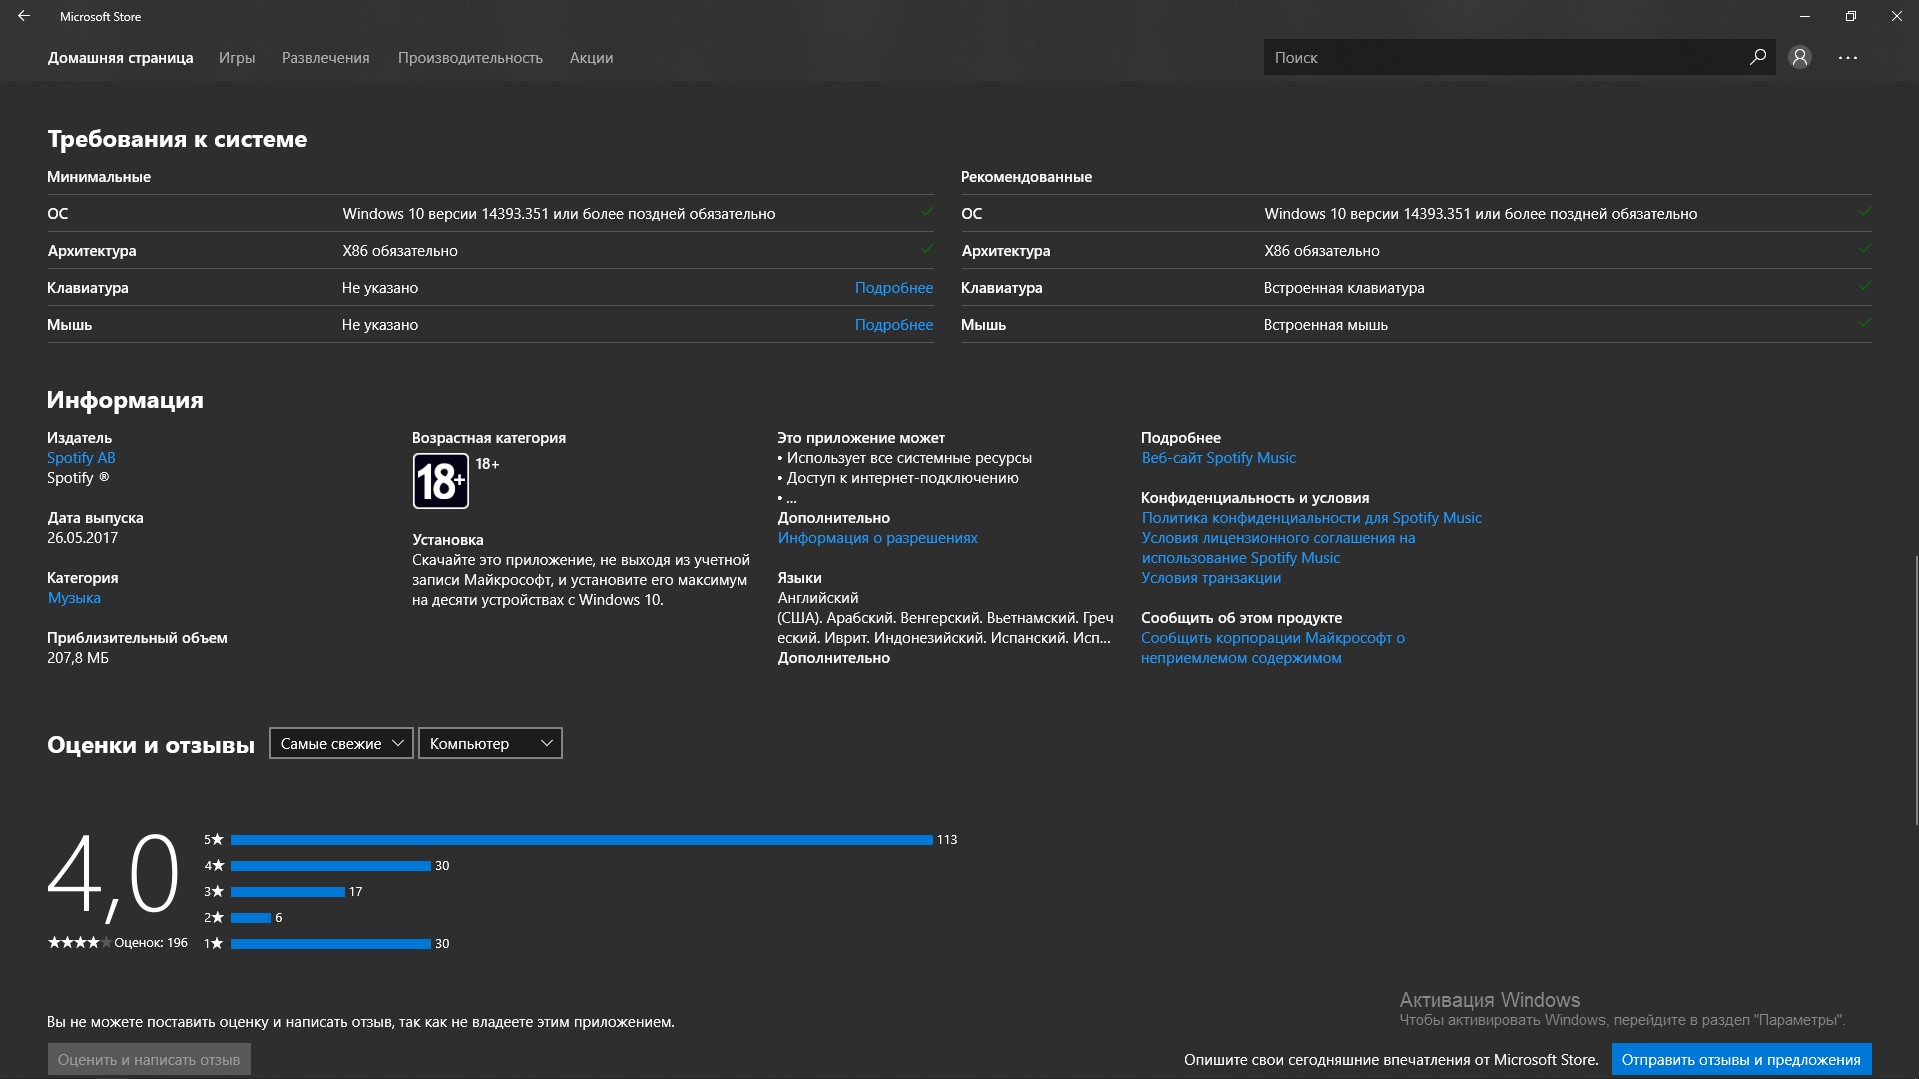Switch to the Развлечения tab
This screenshot has height=1079, width=1919.
coord(325,58)
